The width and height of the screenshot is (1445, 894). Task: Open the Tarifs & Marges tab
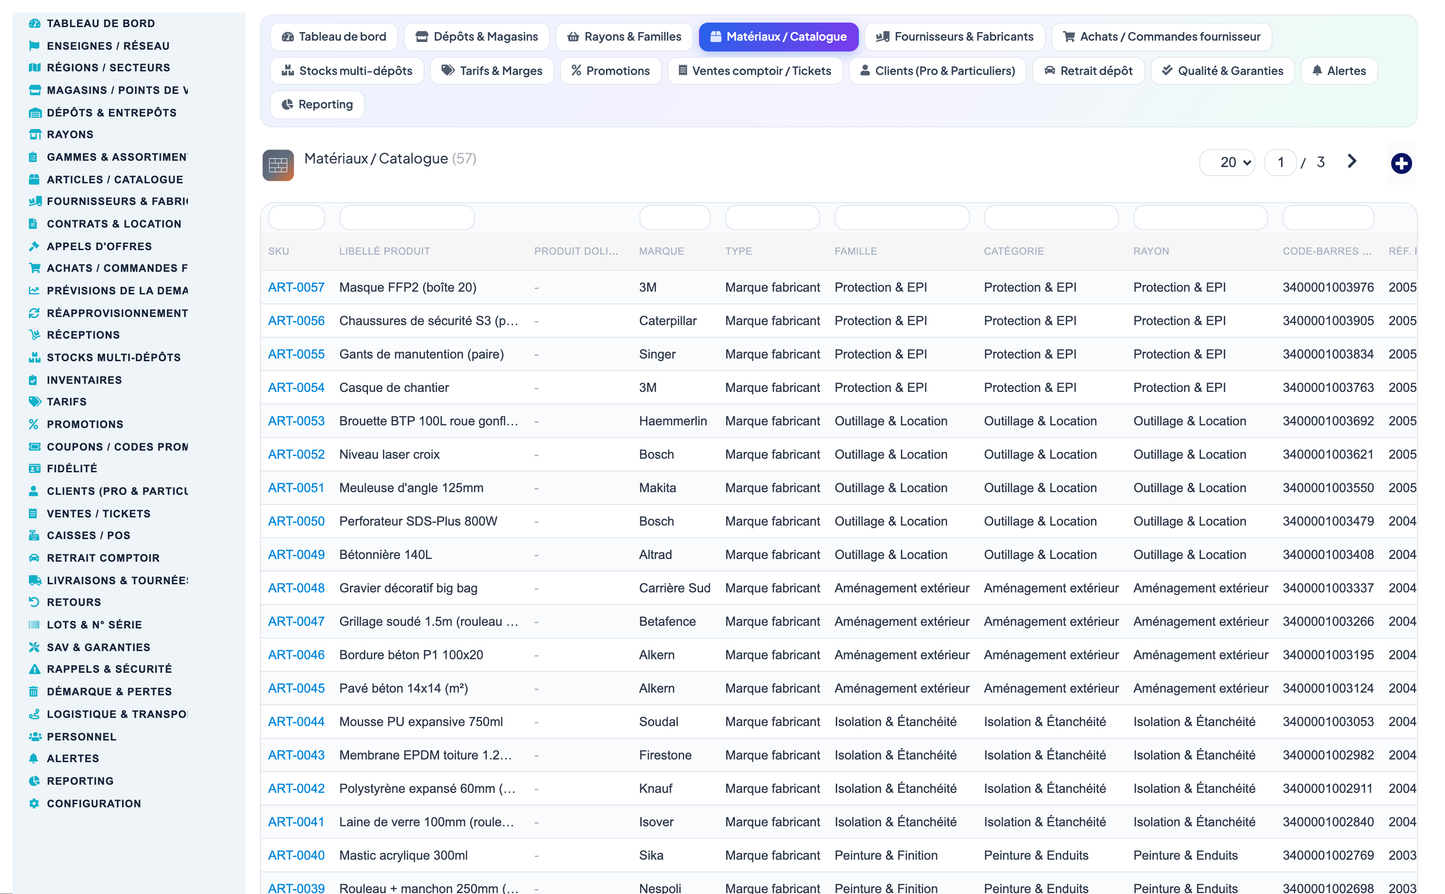tap(492, 71)
